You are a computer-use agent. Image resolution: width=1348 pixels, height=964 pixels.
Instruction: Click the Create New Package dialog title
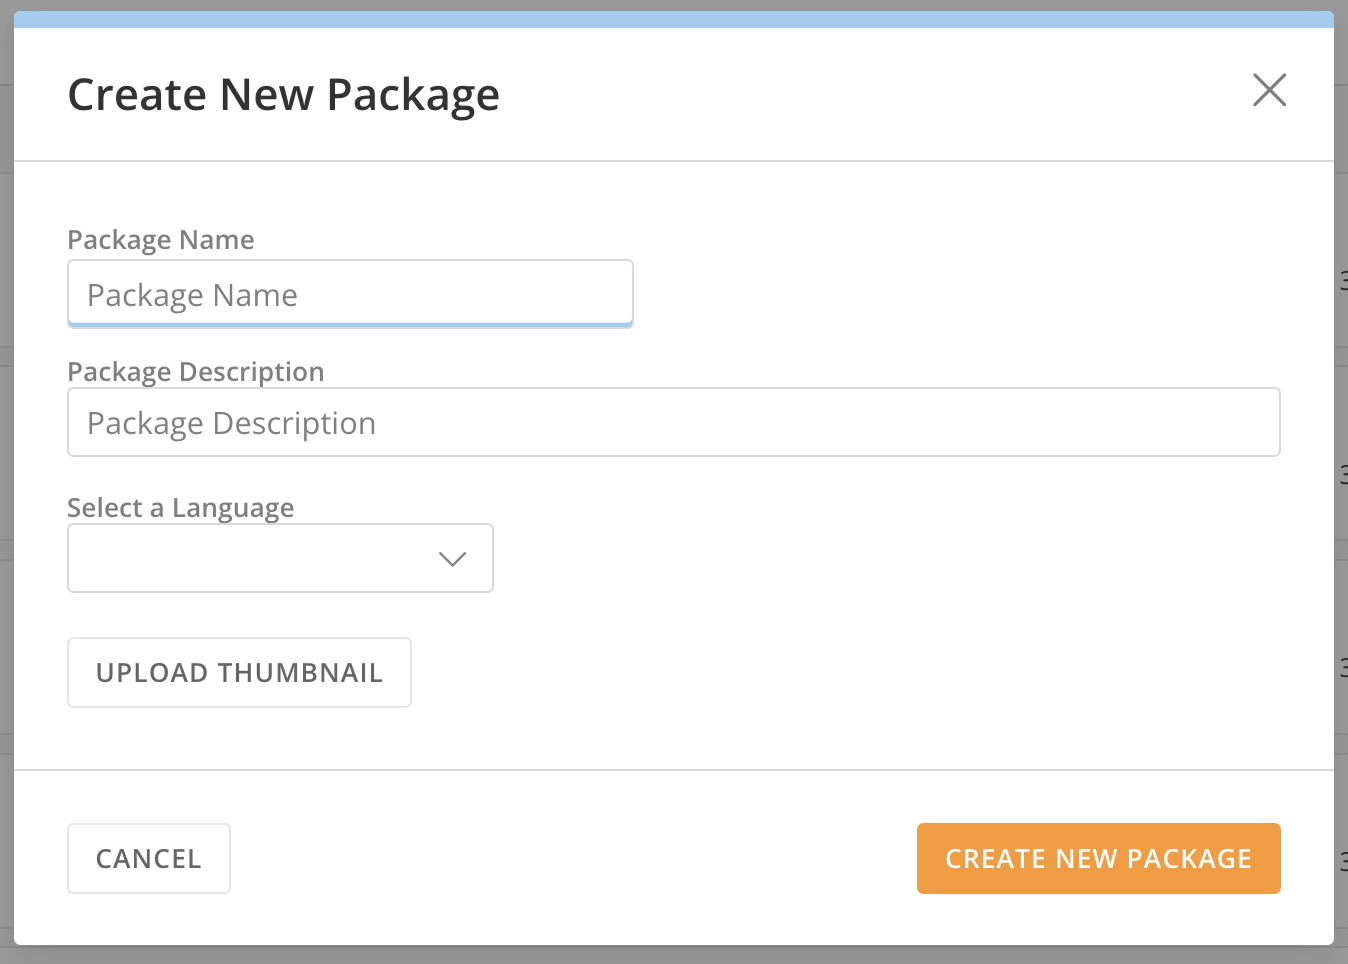coord(284,95)
